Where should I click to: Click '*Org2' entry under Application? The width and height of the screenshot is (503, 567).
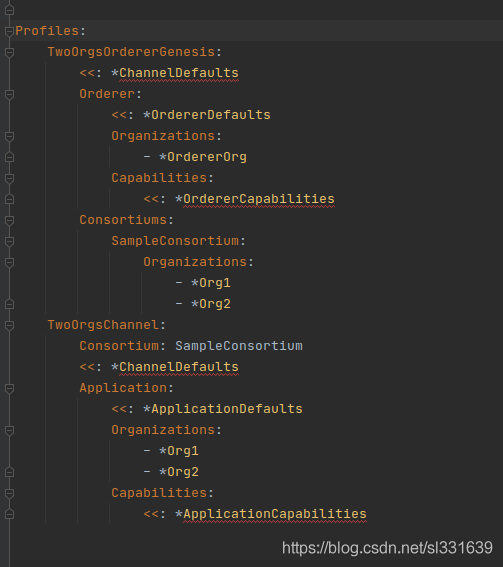[179, 471]
